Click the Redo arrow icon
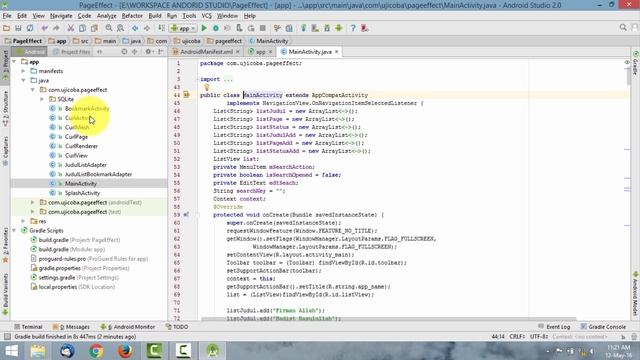Screen dimensions: 640x360 [x=56, y=28]
